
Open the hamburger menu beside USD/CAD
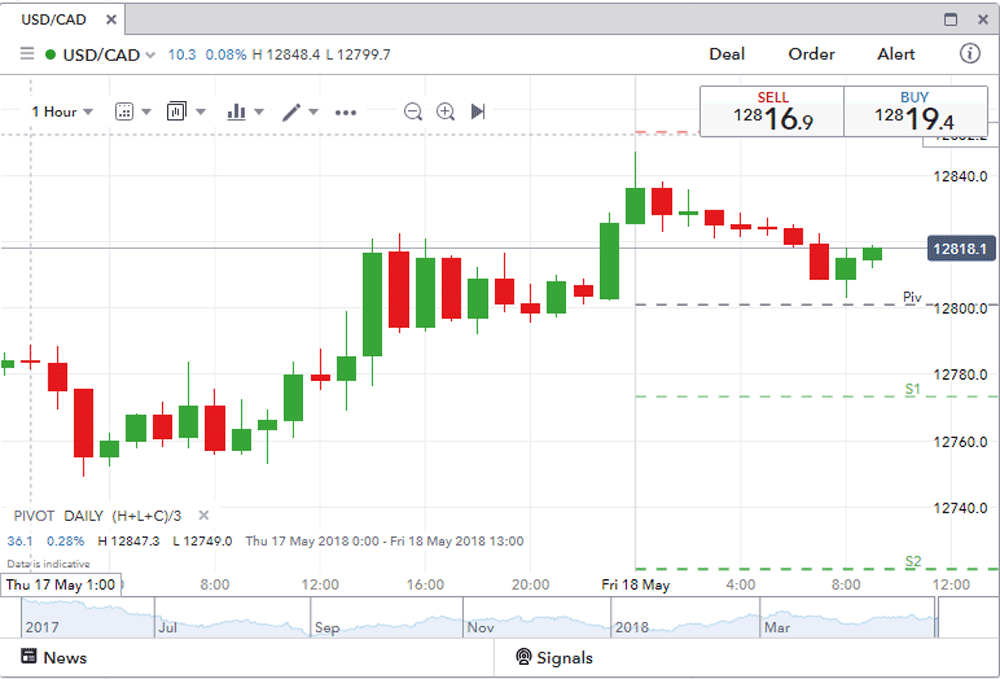click(x=27, y=54)
